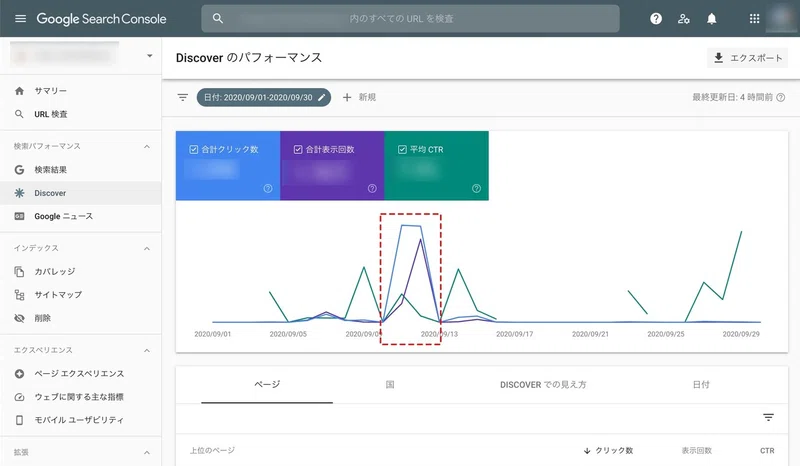Sort table by 表示回数 column header
Screen dimensions: 800x466
pos(696,451)
